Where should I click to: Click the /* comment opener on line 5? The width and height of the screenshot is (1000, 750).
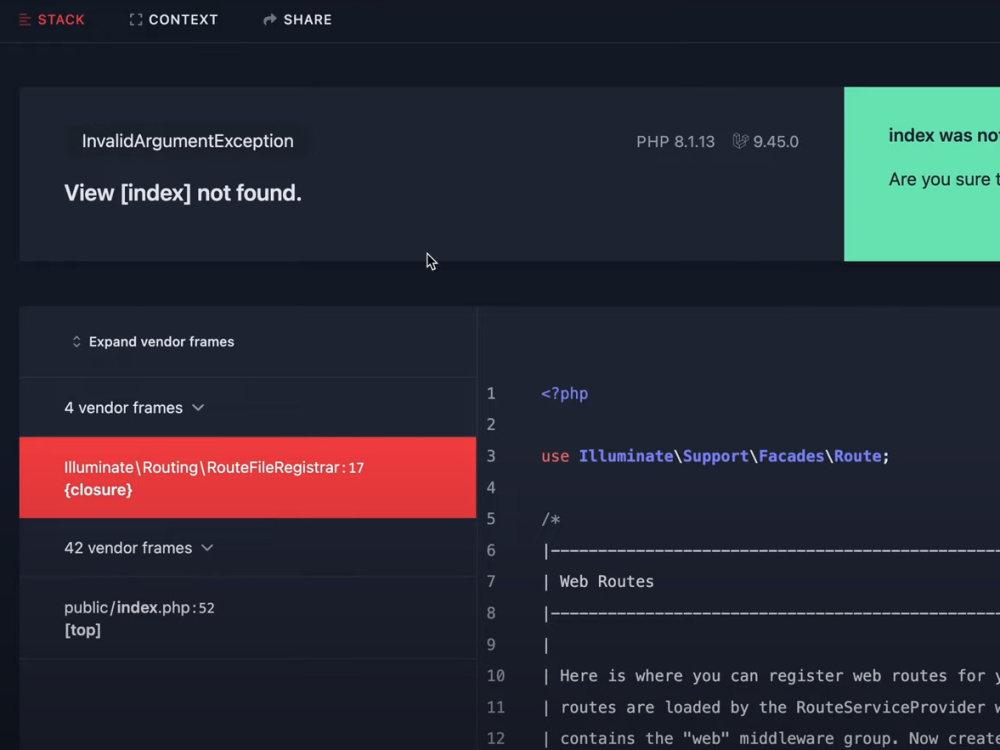click(551, 519)
